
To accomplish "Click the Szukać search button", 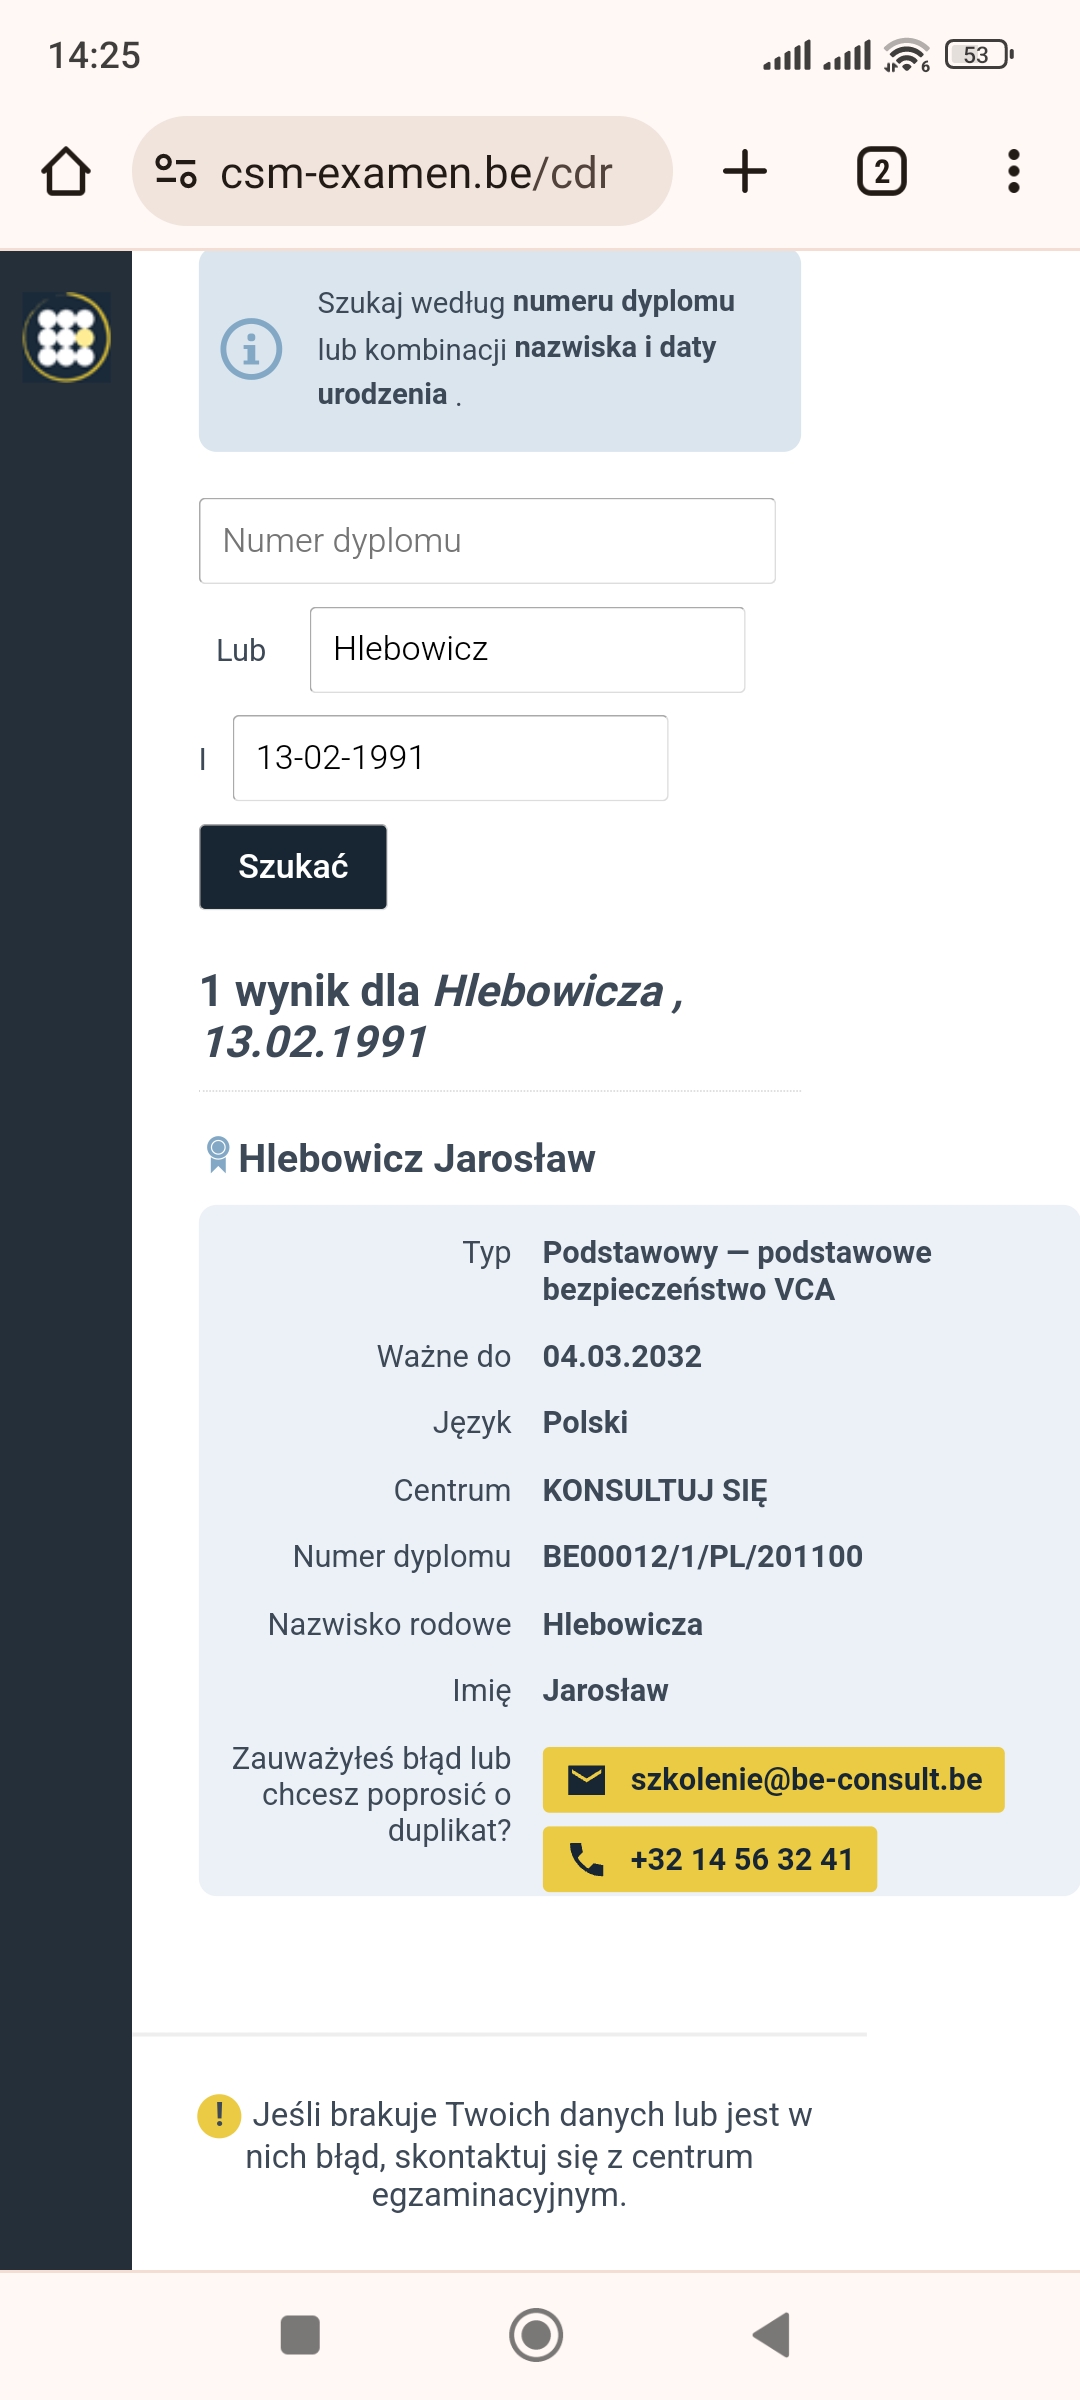I will [x=293, y=866].
